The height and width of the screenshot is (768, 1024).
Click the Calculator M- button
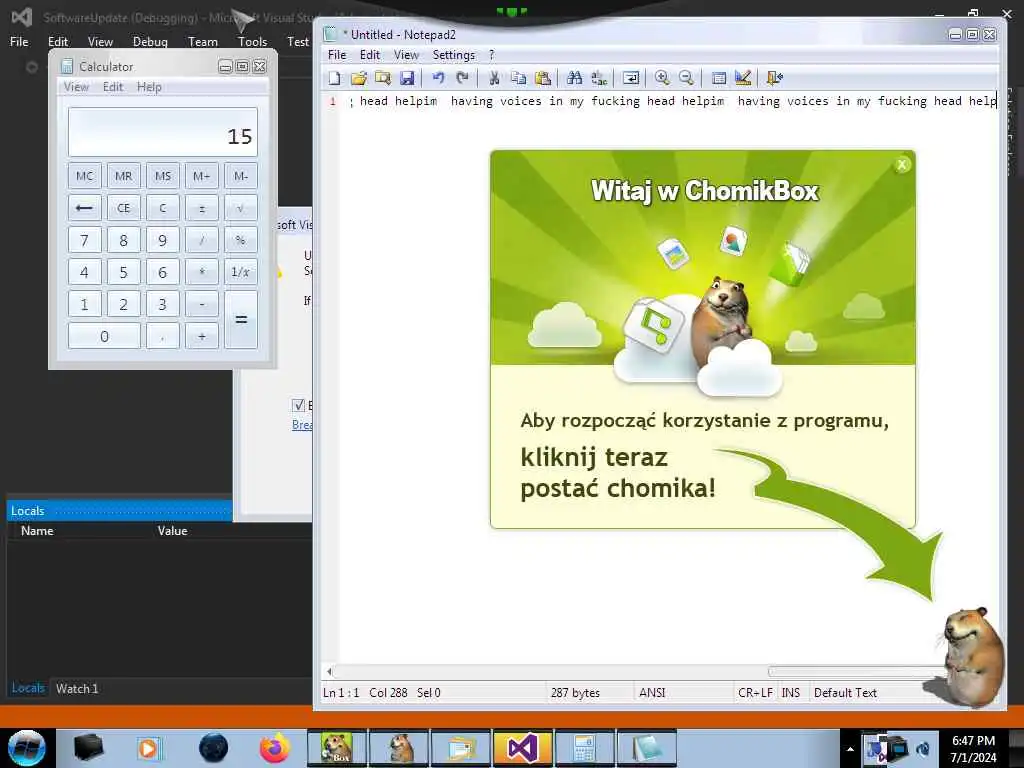(x=241, y=176)
